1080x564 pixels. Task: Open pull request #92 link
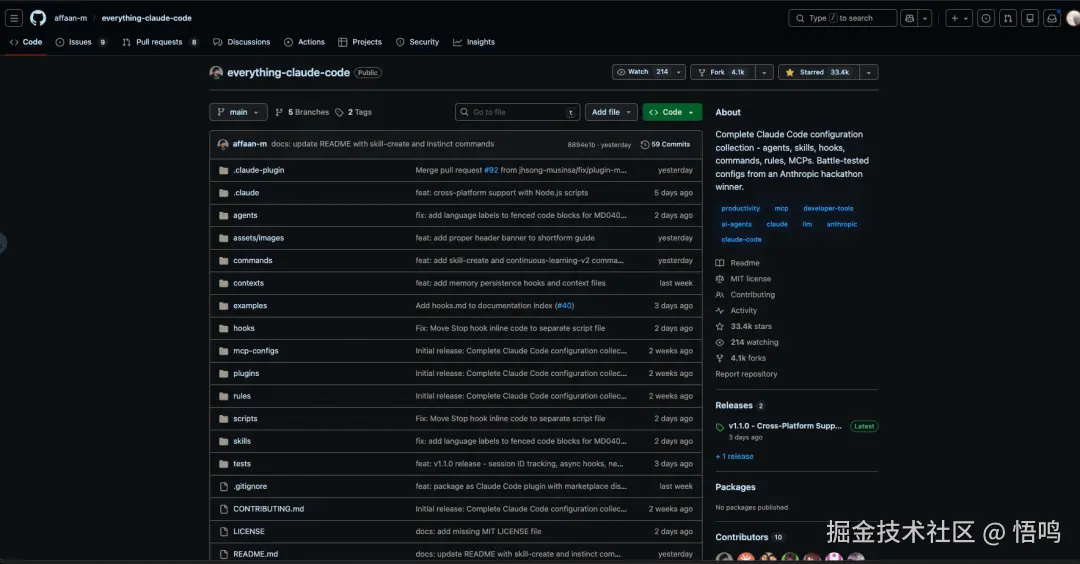pos(491,170)
